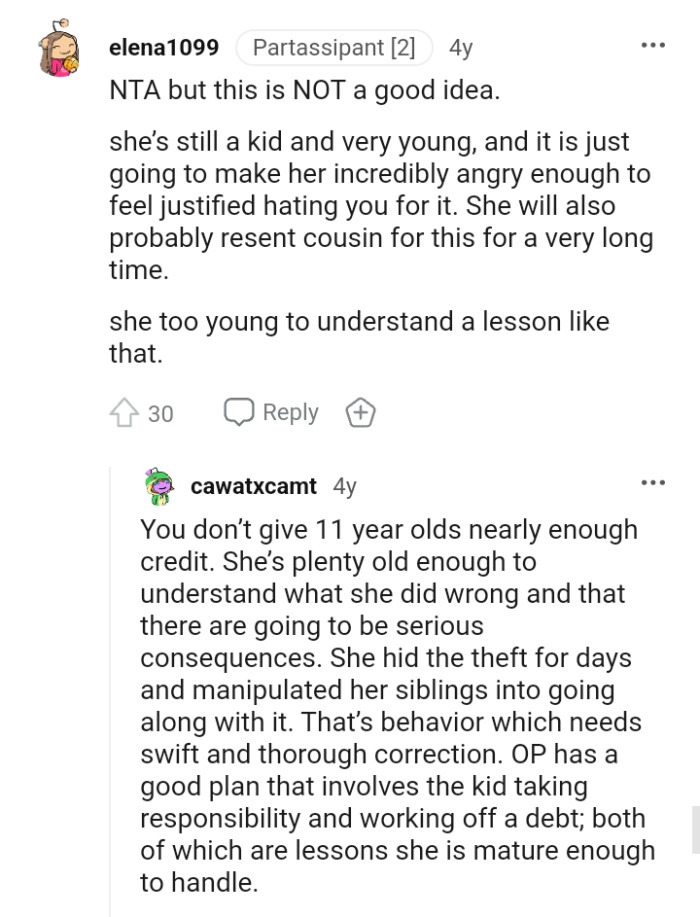Select the Partassipant [2] flair tag

pos(333,45)
